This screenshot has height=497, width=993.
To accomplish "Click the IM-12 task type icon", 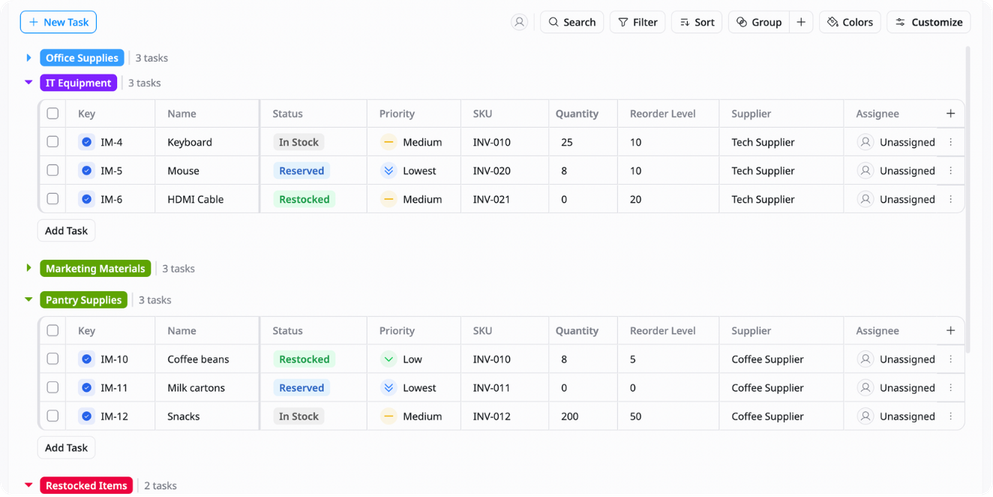I will tap(87, 416).
